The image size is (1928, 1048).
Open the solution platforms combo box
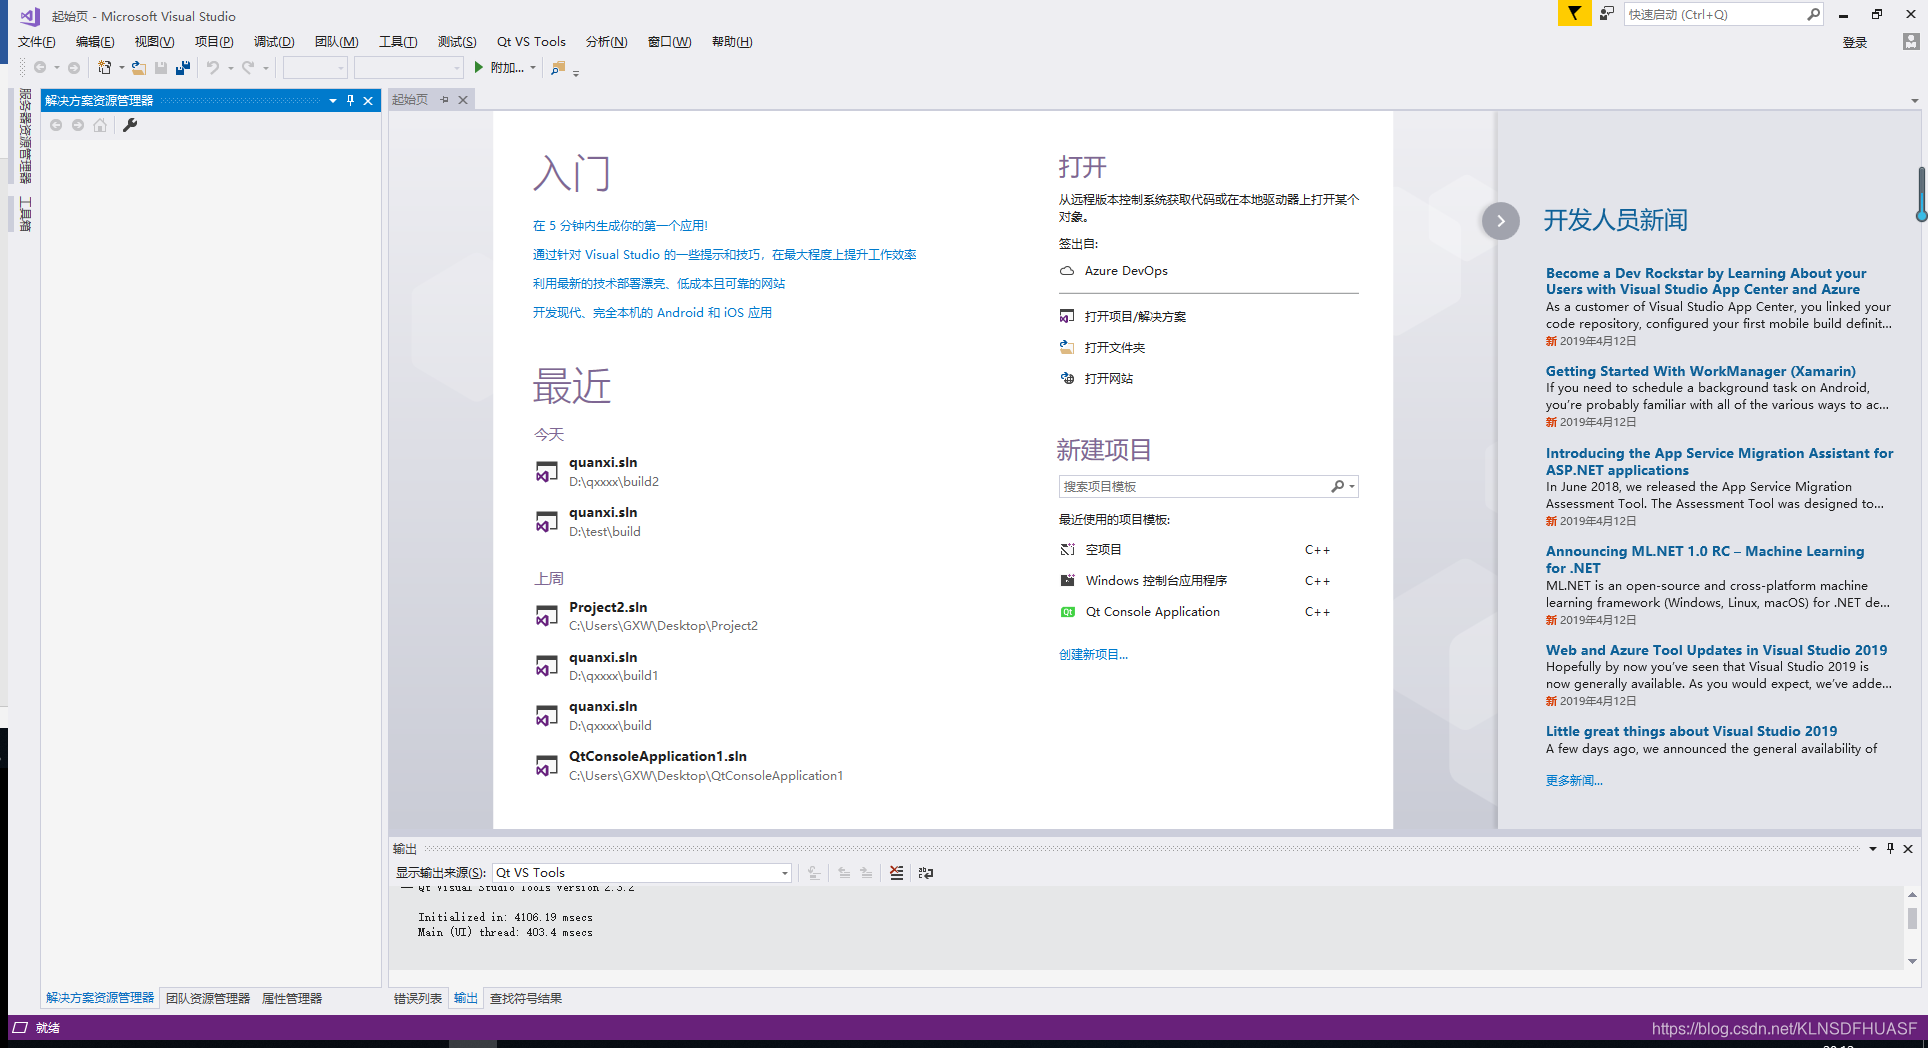pos(409,68)
